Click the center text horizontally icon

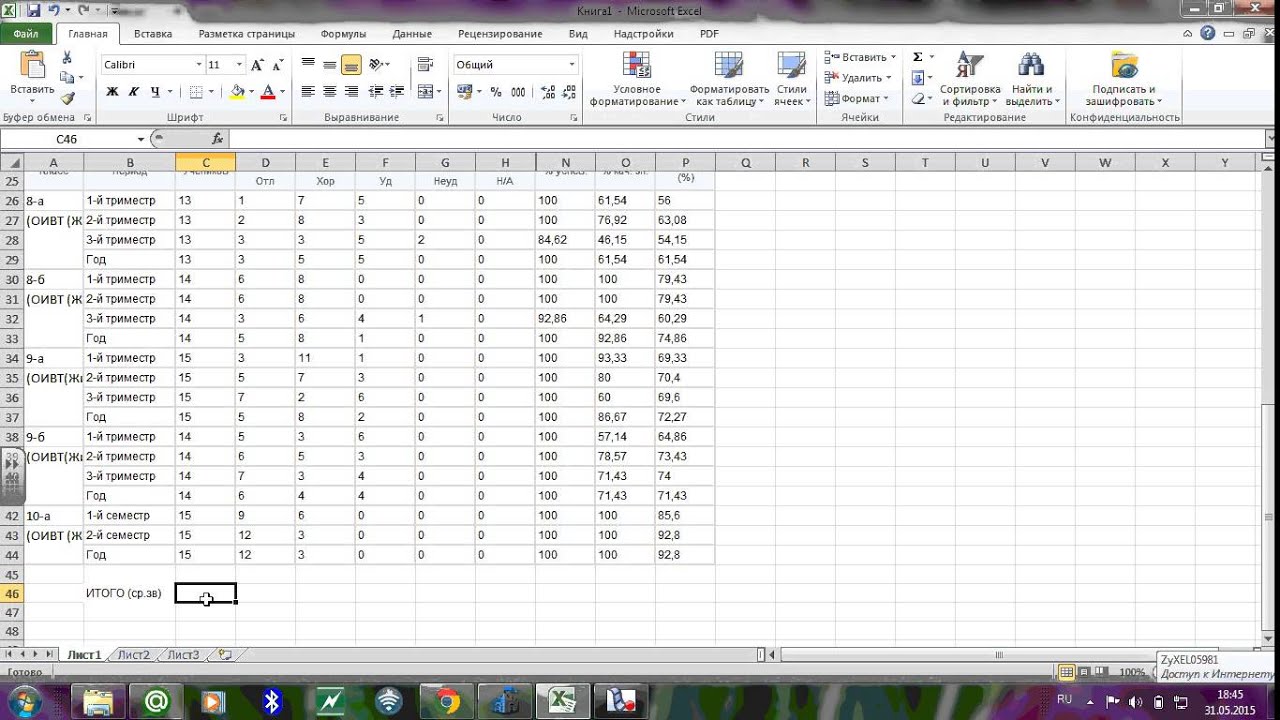click(x=329, y=91)
